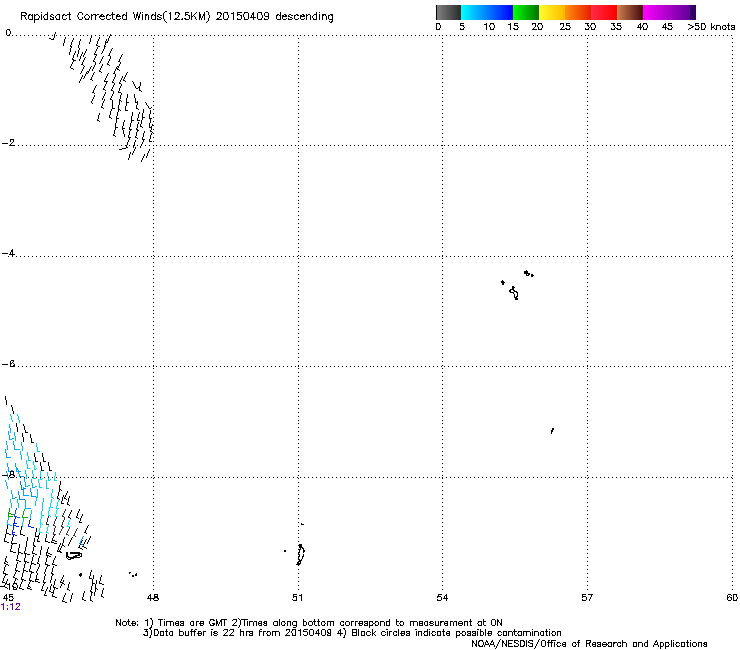Click the "10" label under the color scale
The width and height of the screenshot is (740, 650).
[x=489, y=27]
